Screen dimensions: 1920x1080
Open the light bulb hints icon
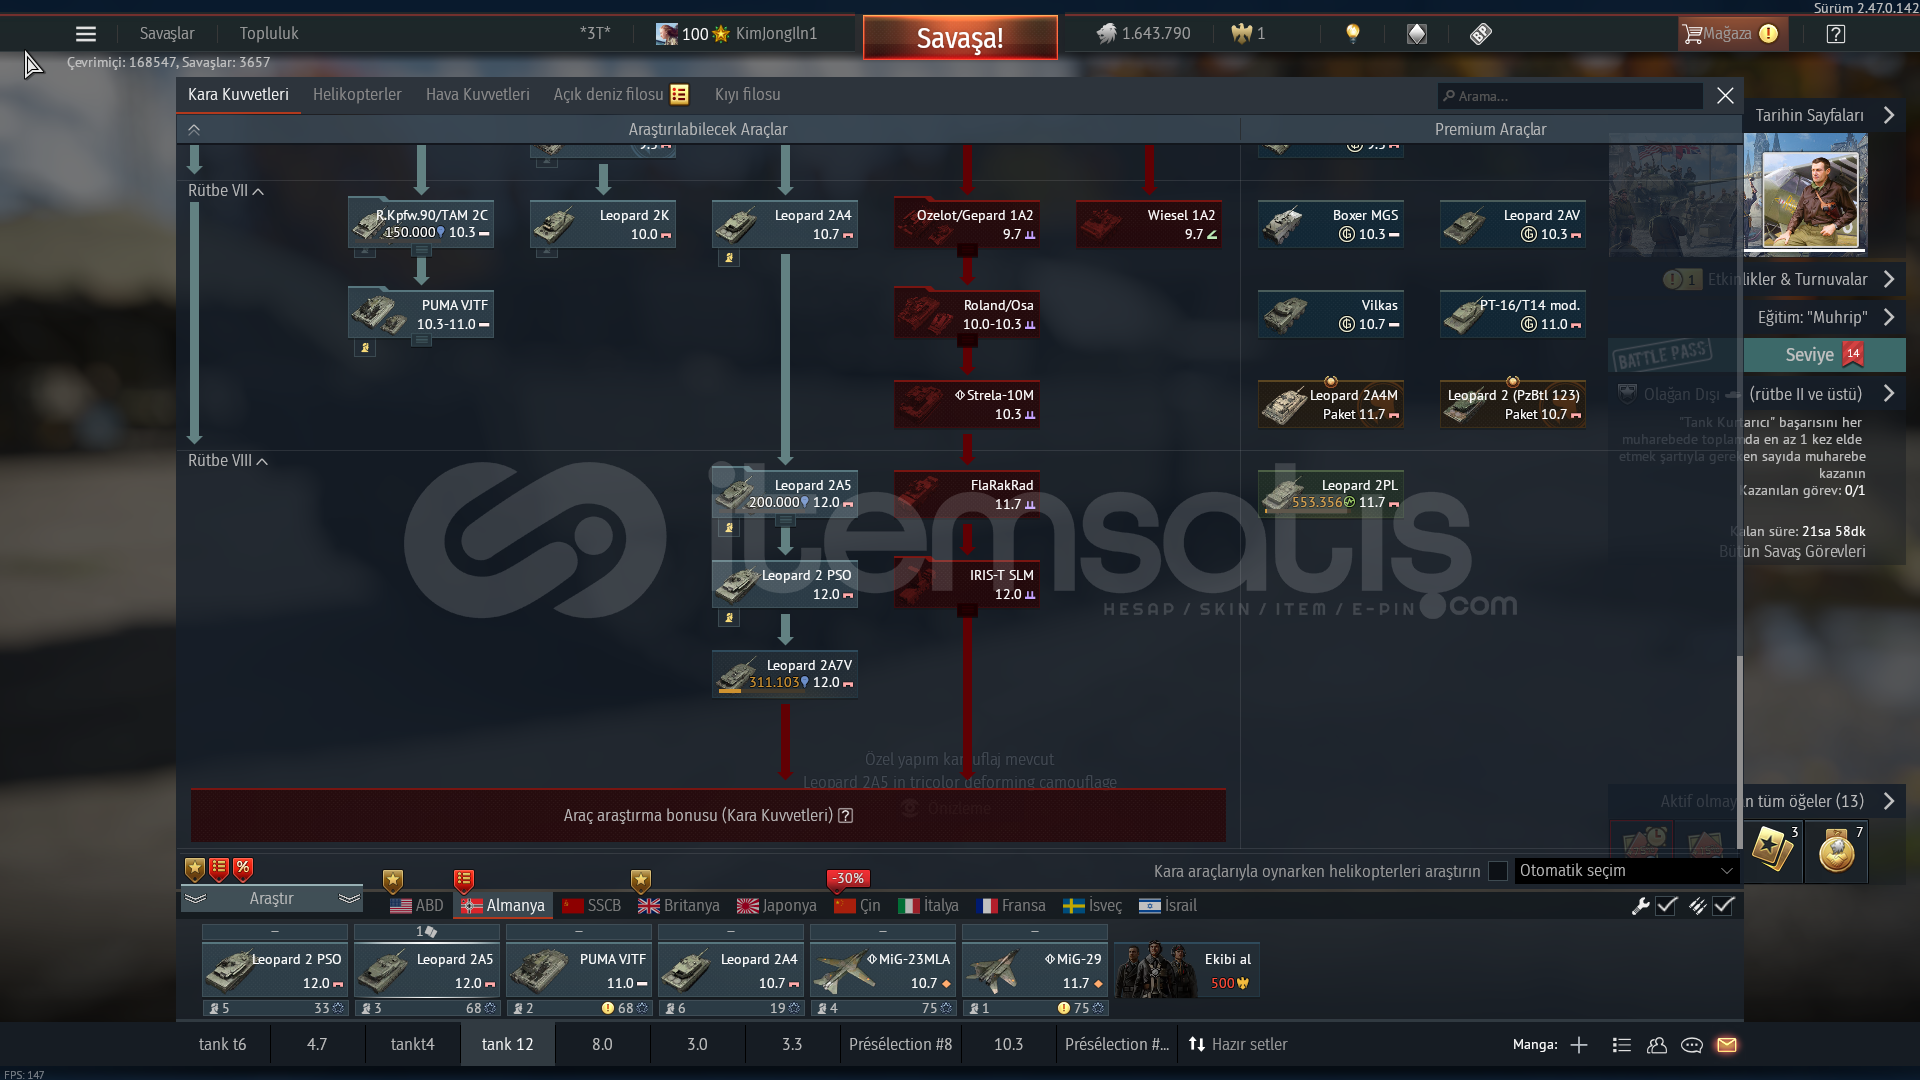[x=1353, y=34]
